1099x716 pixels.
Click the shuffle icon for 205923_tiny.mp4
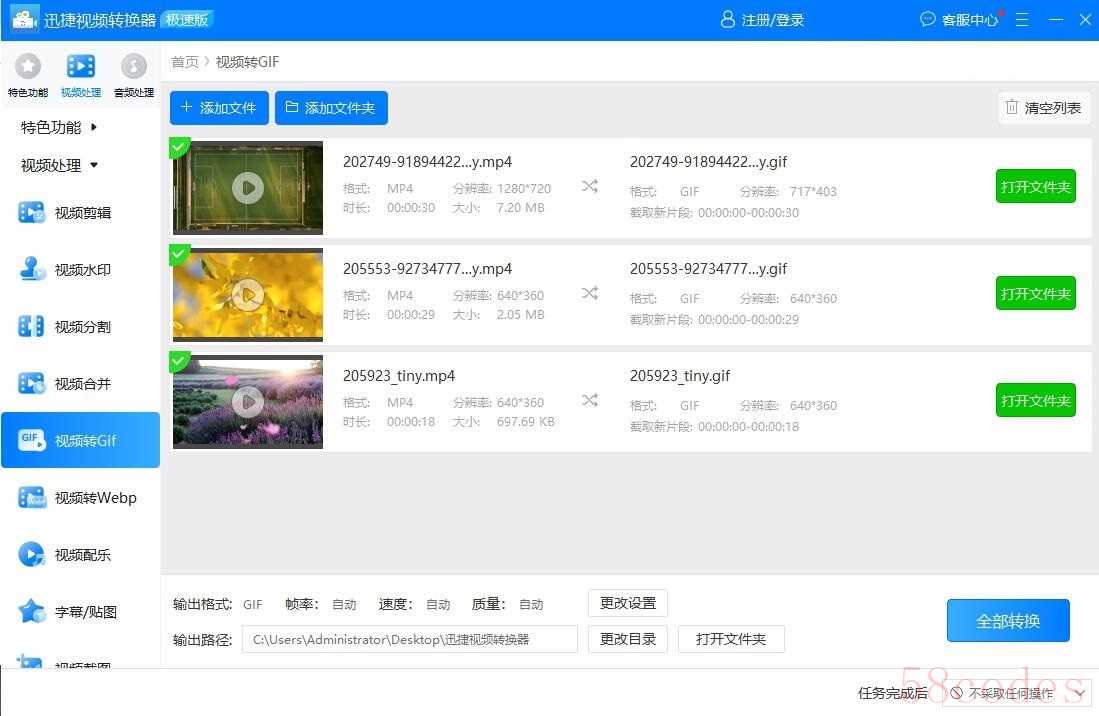(590, 401)
